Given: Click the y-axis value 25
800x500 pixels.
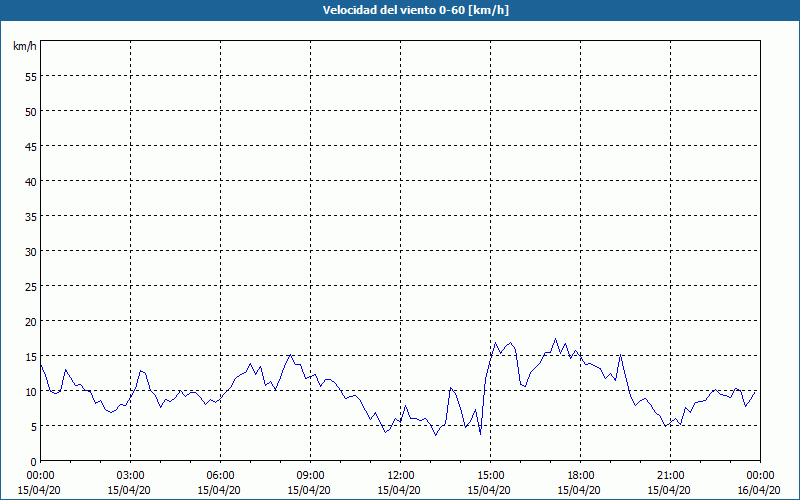Looking at the screenshot, I should coord(31,286).
